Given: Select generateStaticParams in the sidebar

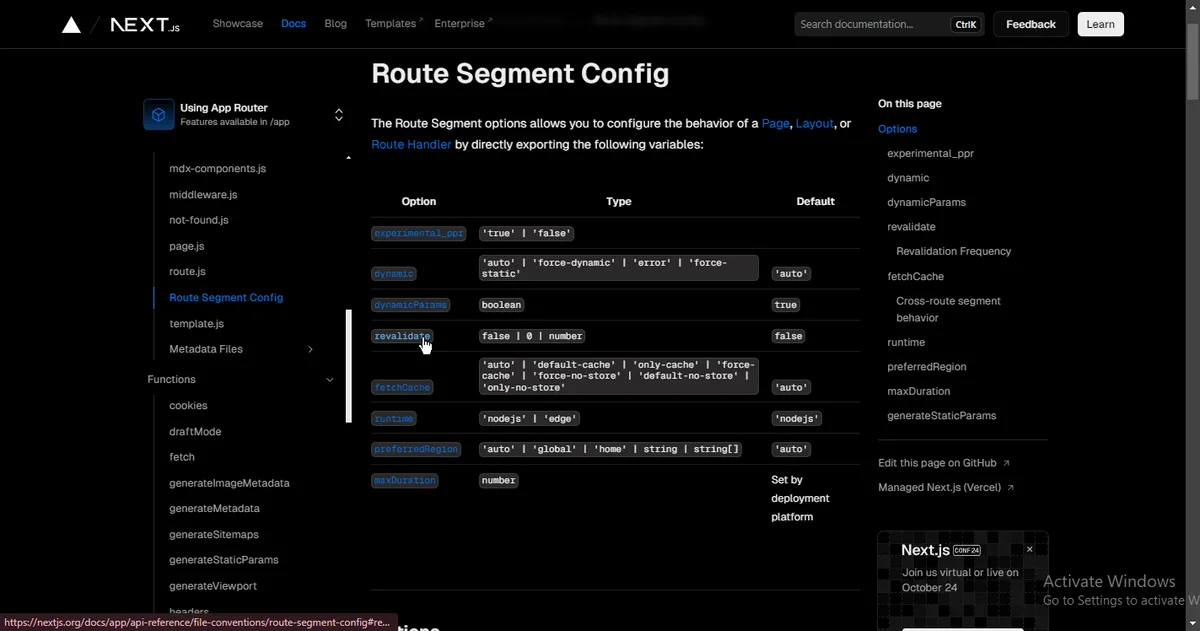Looking at the screenshot, I should (223, 560).
